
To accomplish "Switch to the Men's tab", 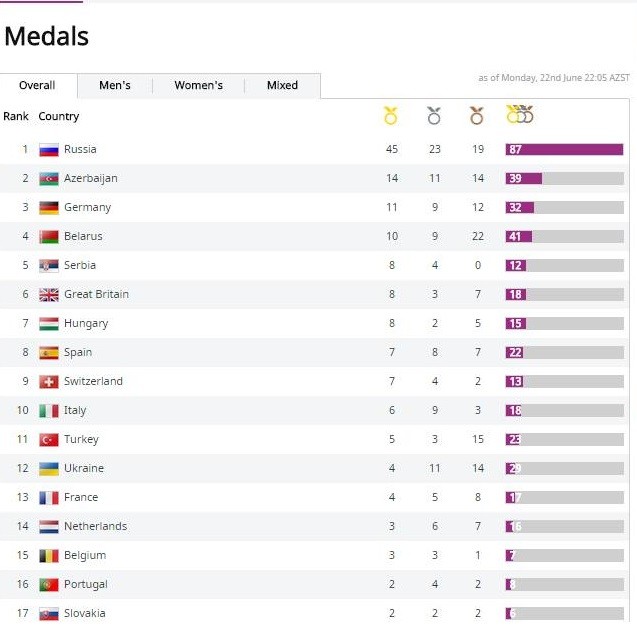I will [115, 86].
